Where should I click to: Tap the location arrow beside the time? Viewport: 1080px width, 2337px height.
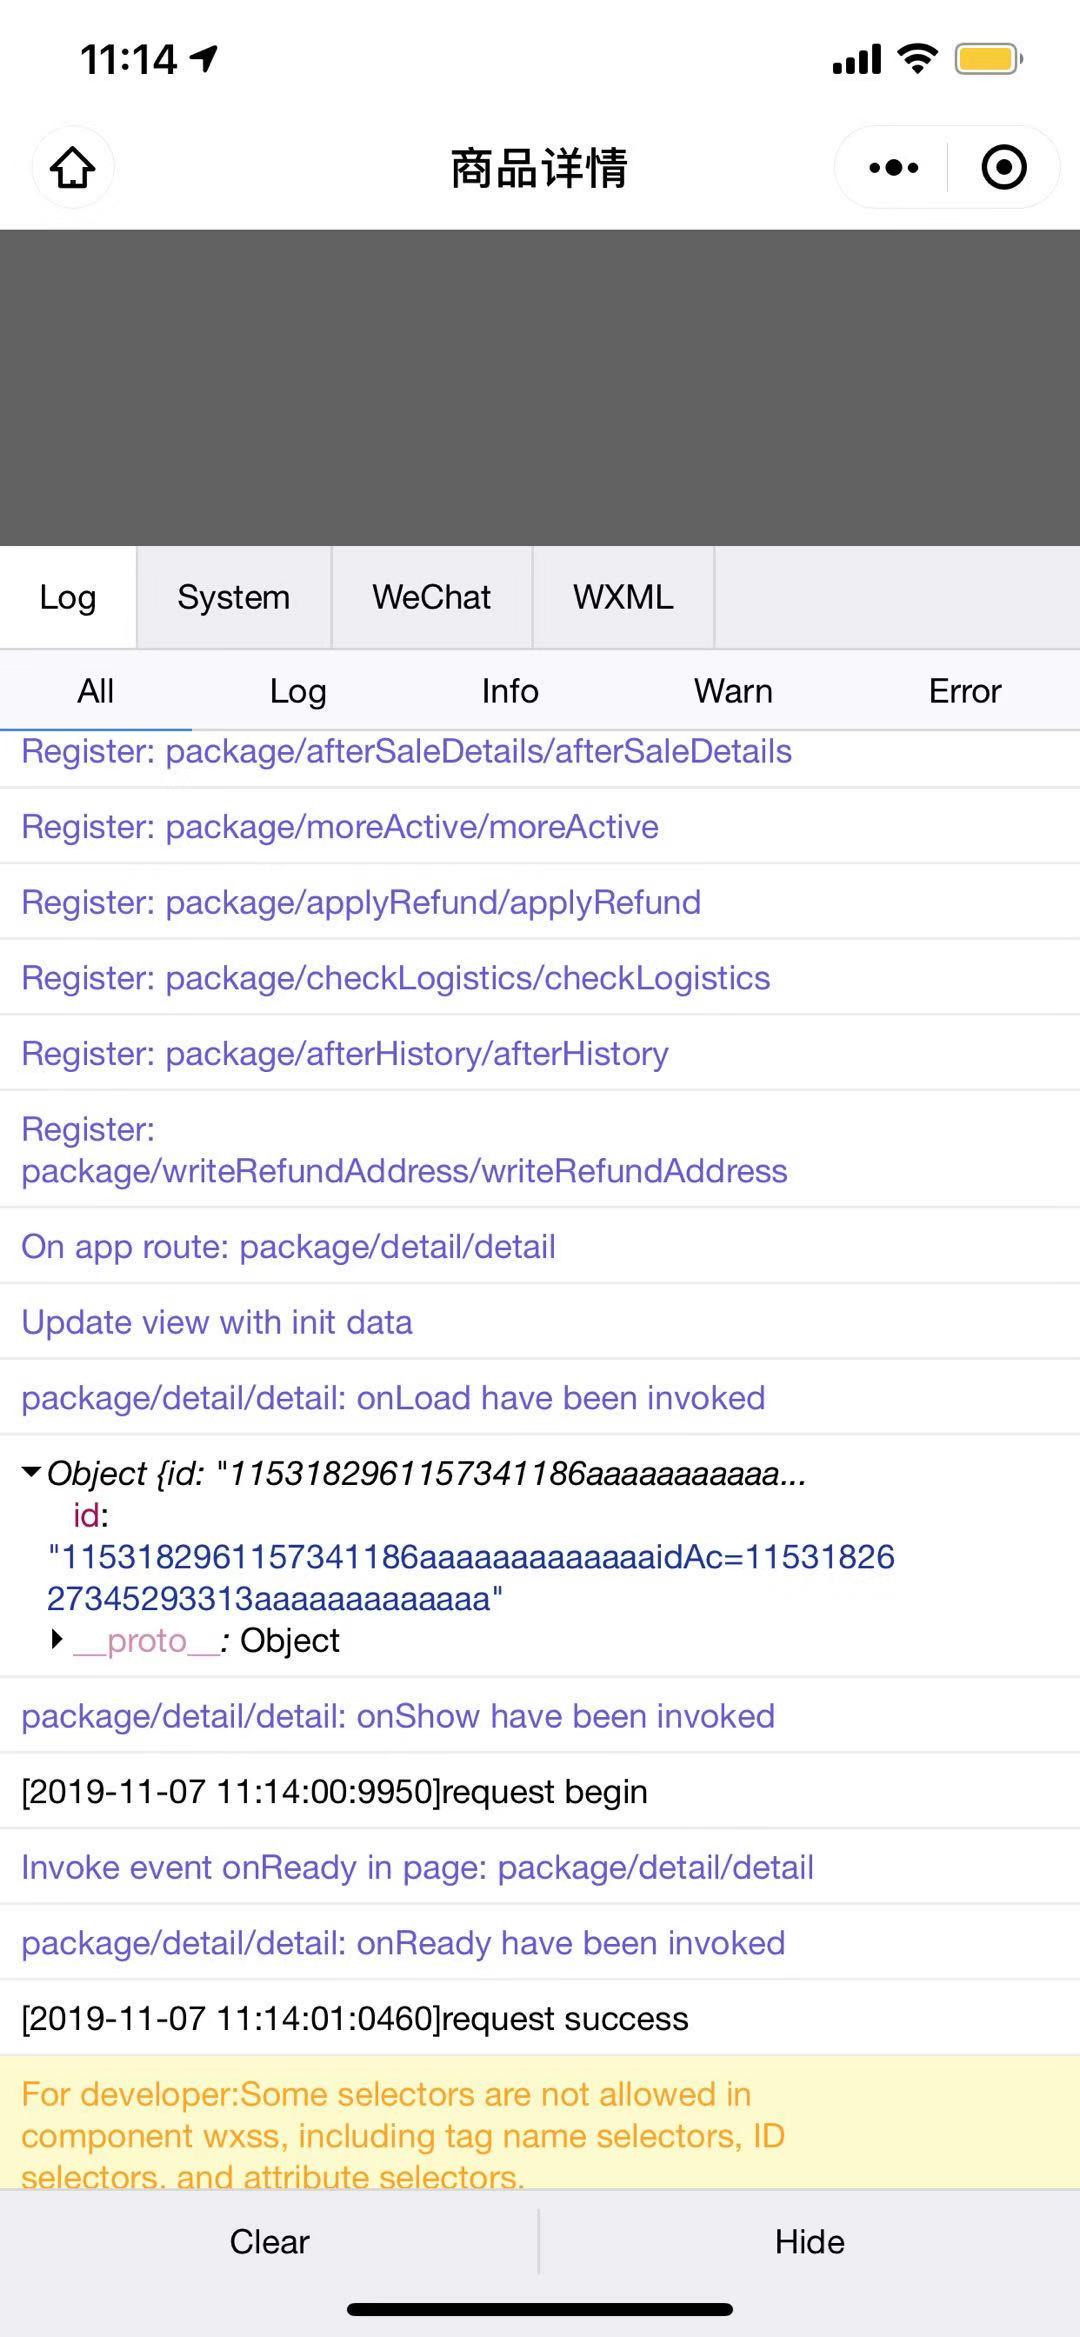pos(205,59)
